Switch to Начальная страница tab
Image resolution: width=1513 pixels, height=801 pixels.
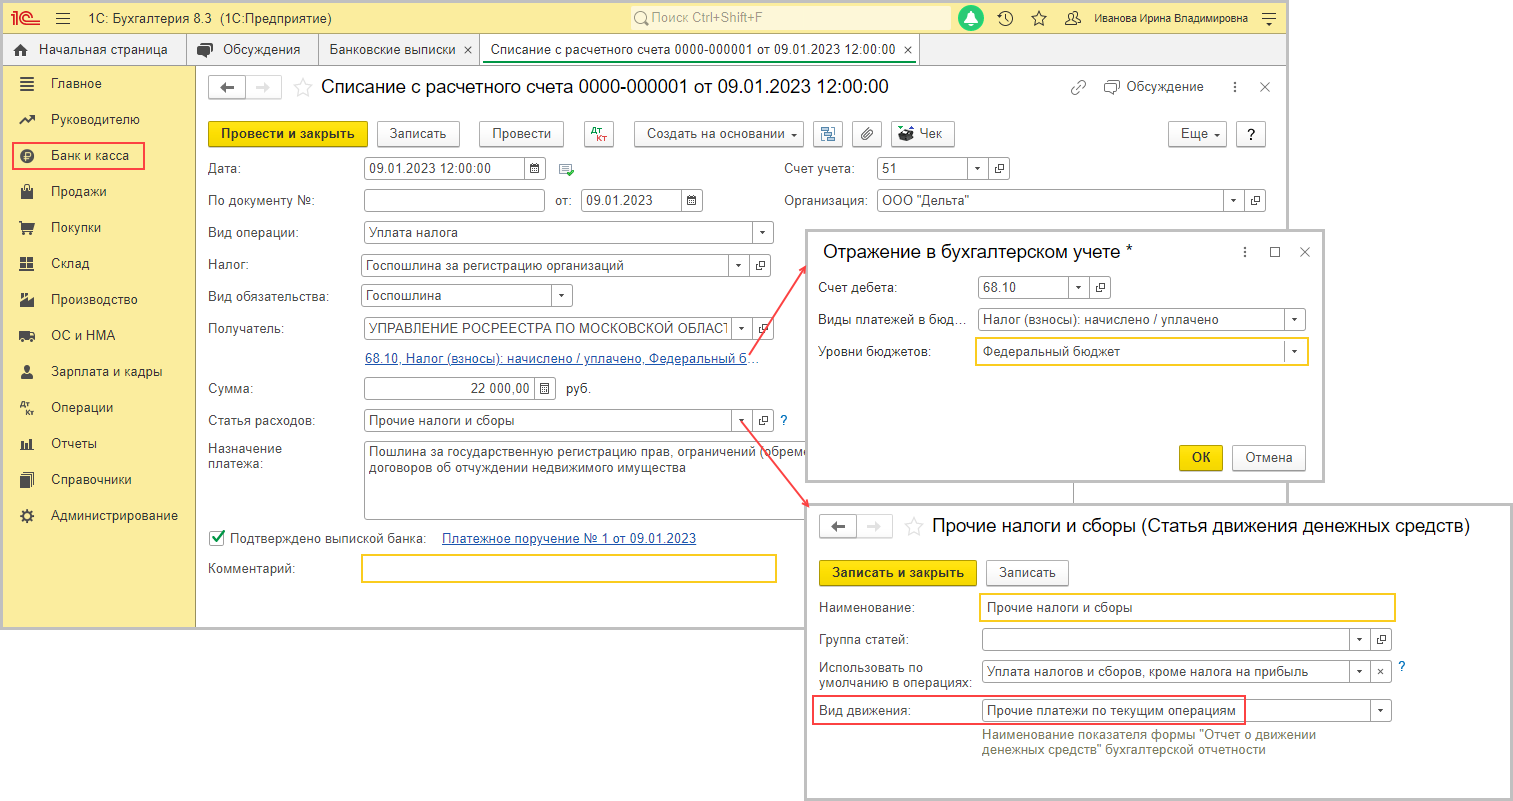(x=92, y=49)
